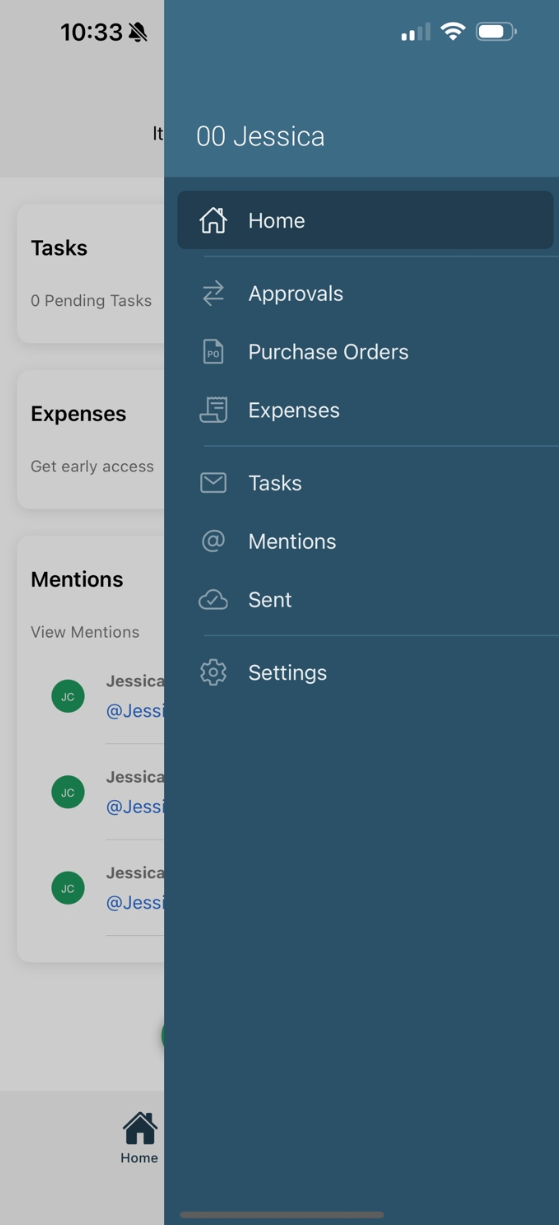Tap the 00 Jessica profile header
This screenshot has width=559, height=1225.
(x=260, y=137)
